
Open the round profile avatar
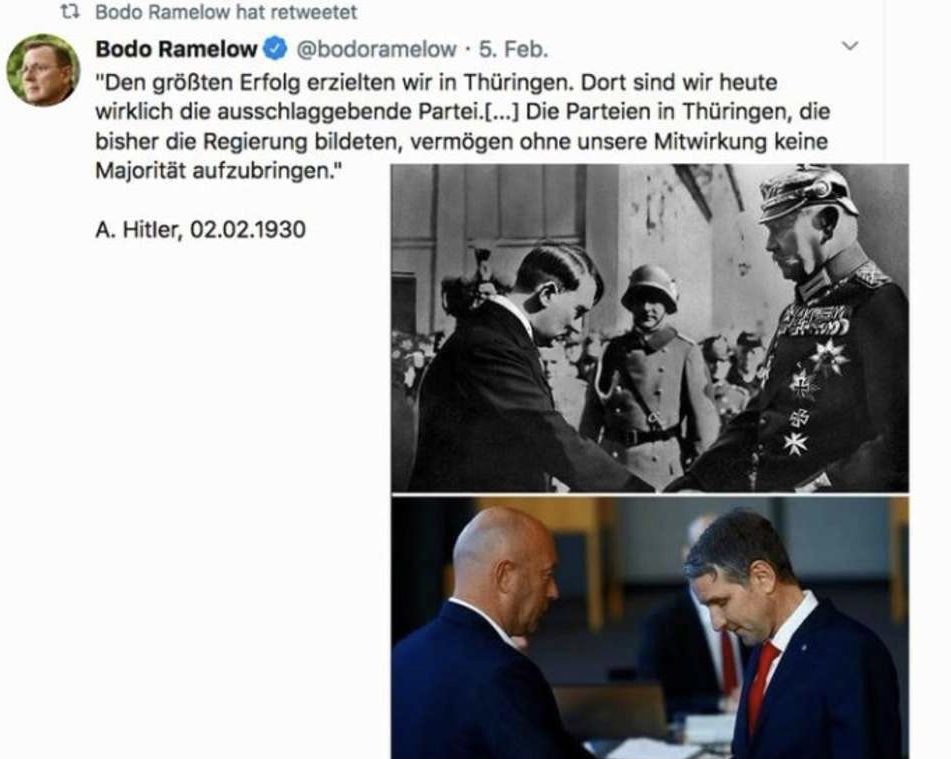pyautogui.click(x=42, y=70)
